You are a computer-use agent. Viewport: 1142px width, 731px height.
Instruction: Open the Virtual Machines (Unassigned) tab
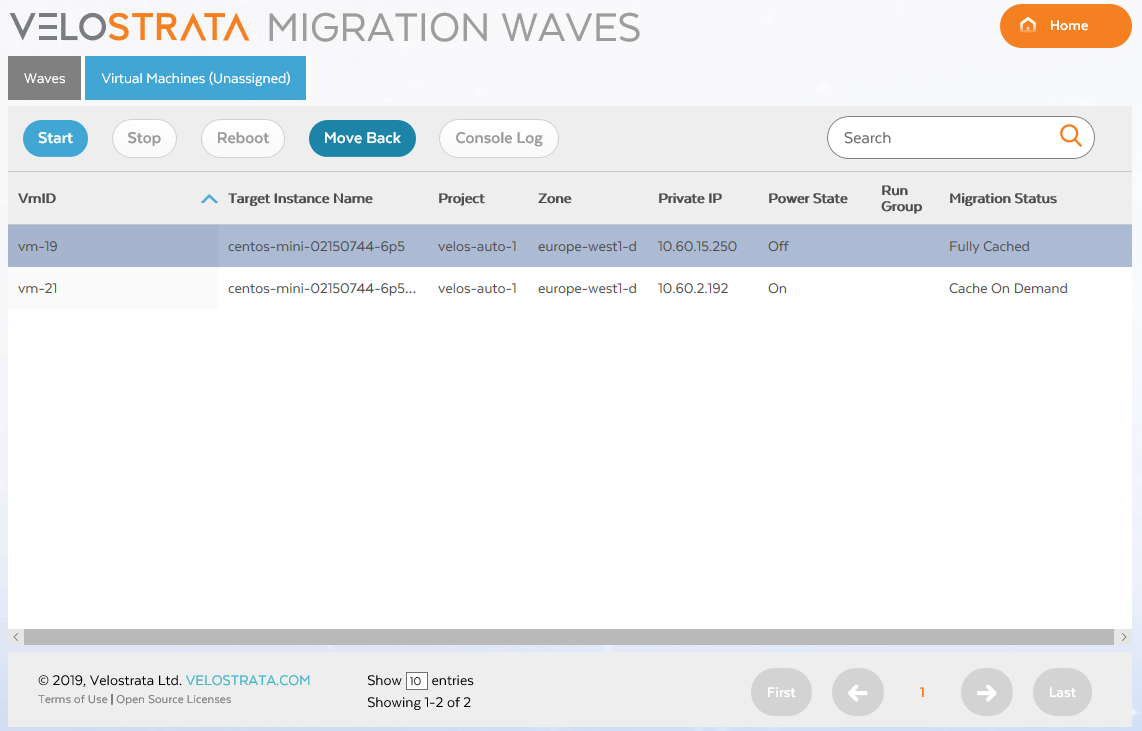pos(195,77)
